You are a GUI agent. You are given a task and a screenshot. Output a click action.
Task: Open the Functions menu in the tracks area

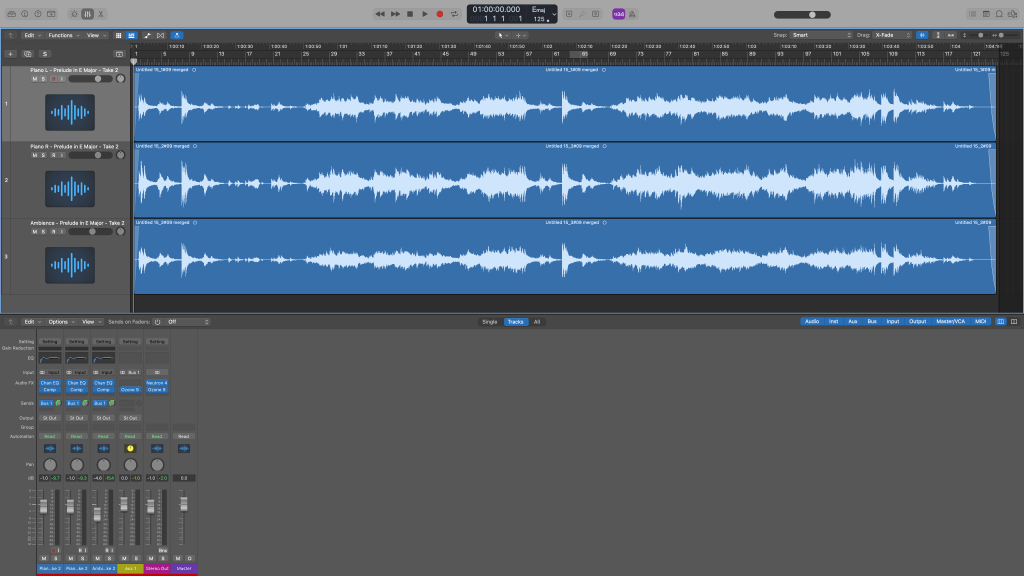point(62,35)
